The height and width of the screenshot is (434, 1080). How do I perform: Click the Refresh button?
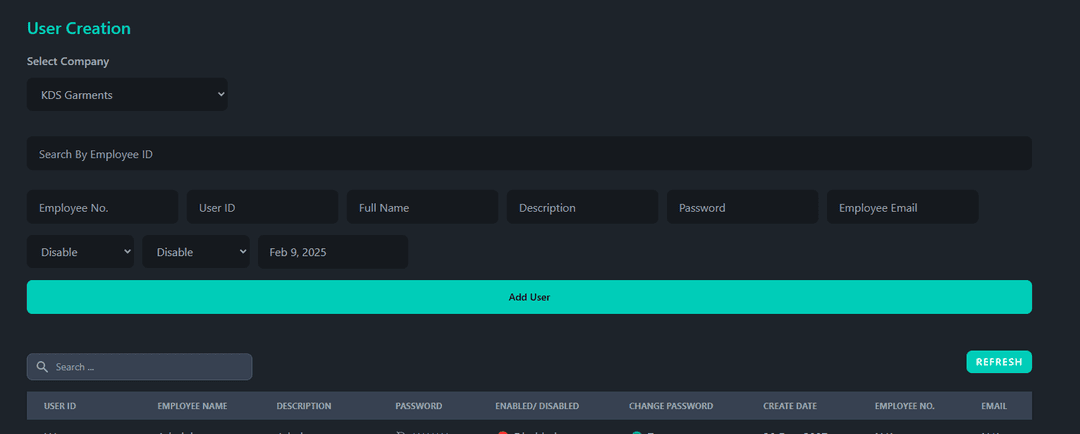click(998, 362)
